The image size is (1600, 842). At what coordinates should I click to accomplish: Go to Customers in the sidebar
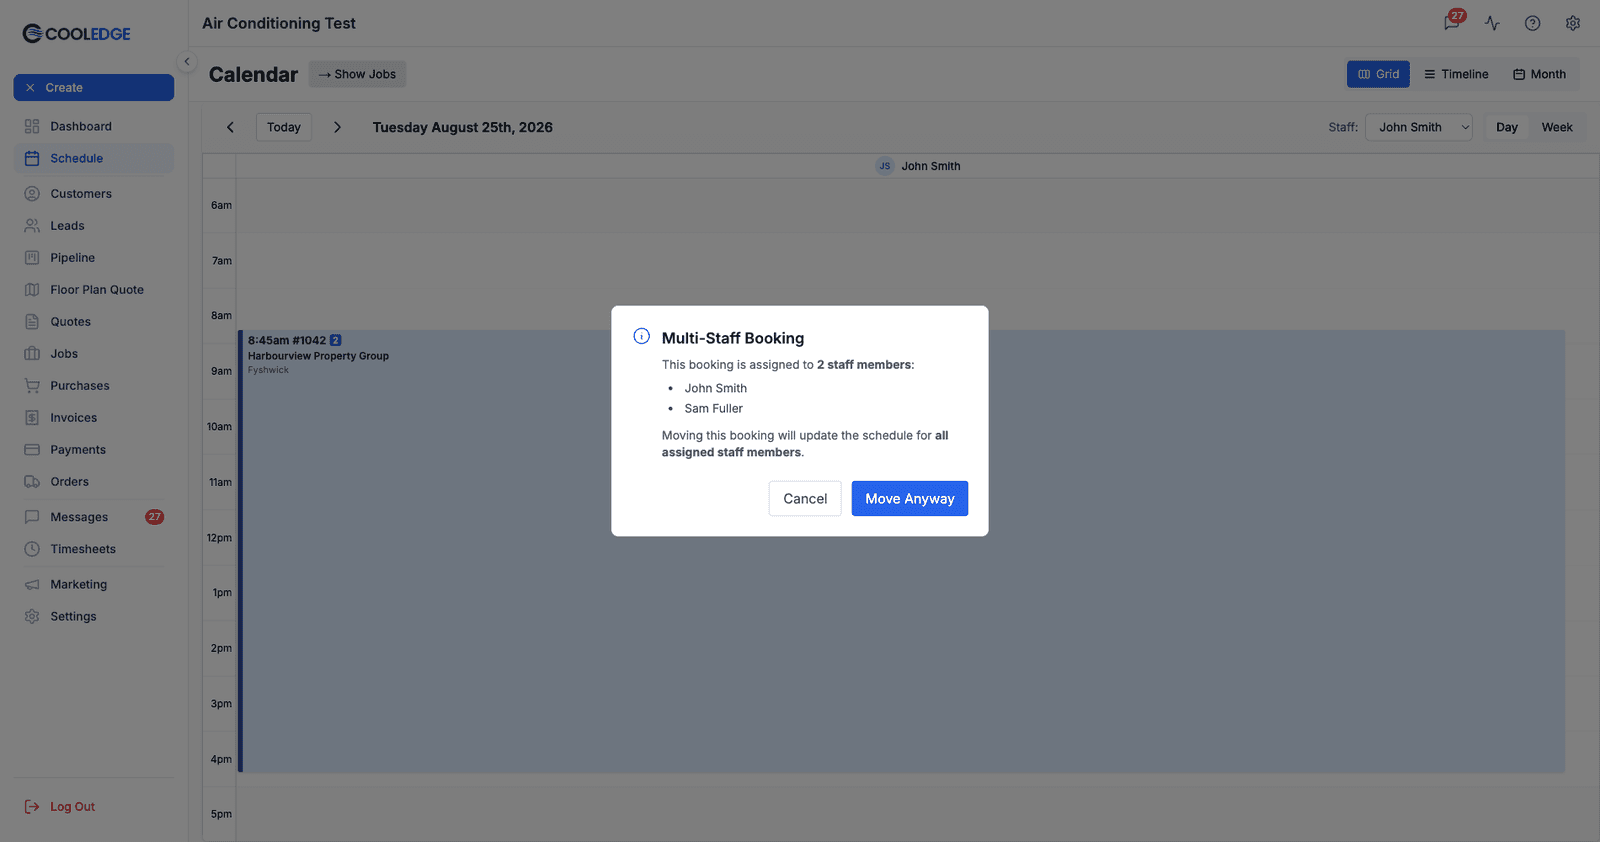coord(94,193)
